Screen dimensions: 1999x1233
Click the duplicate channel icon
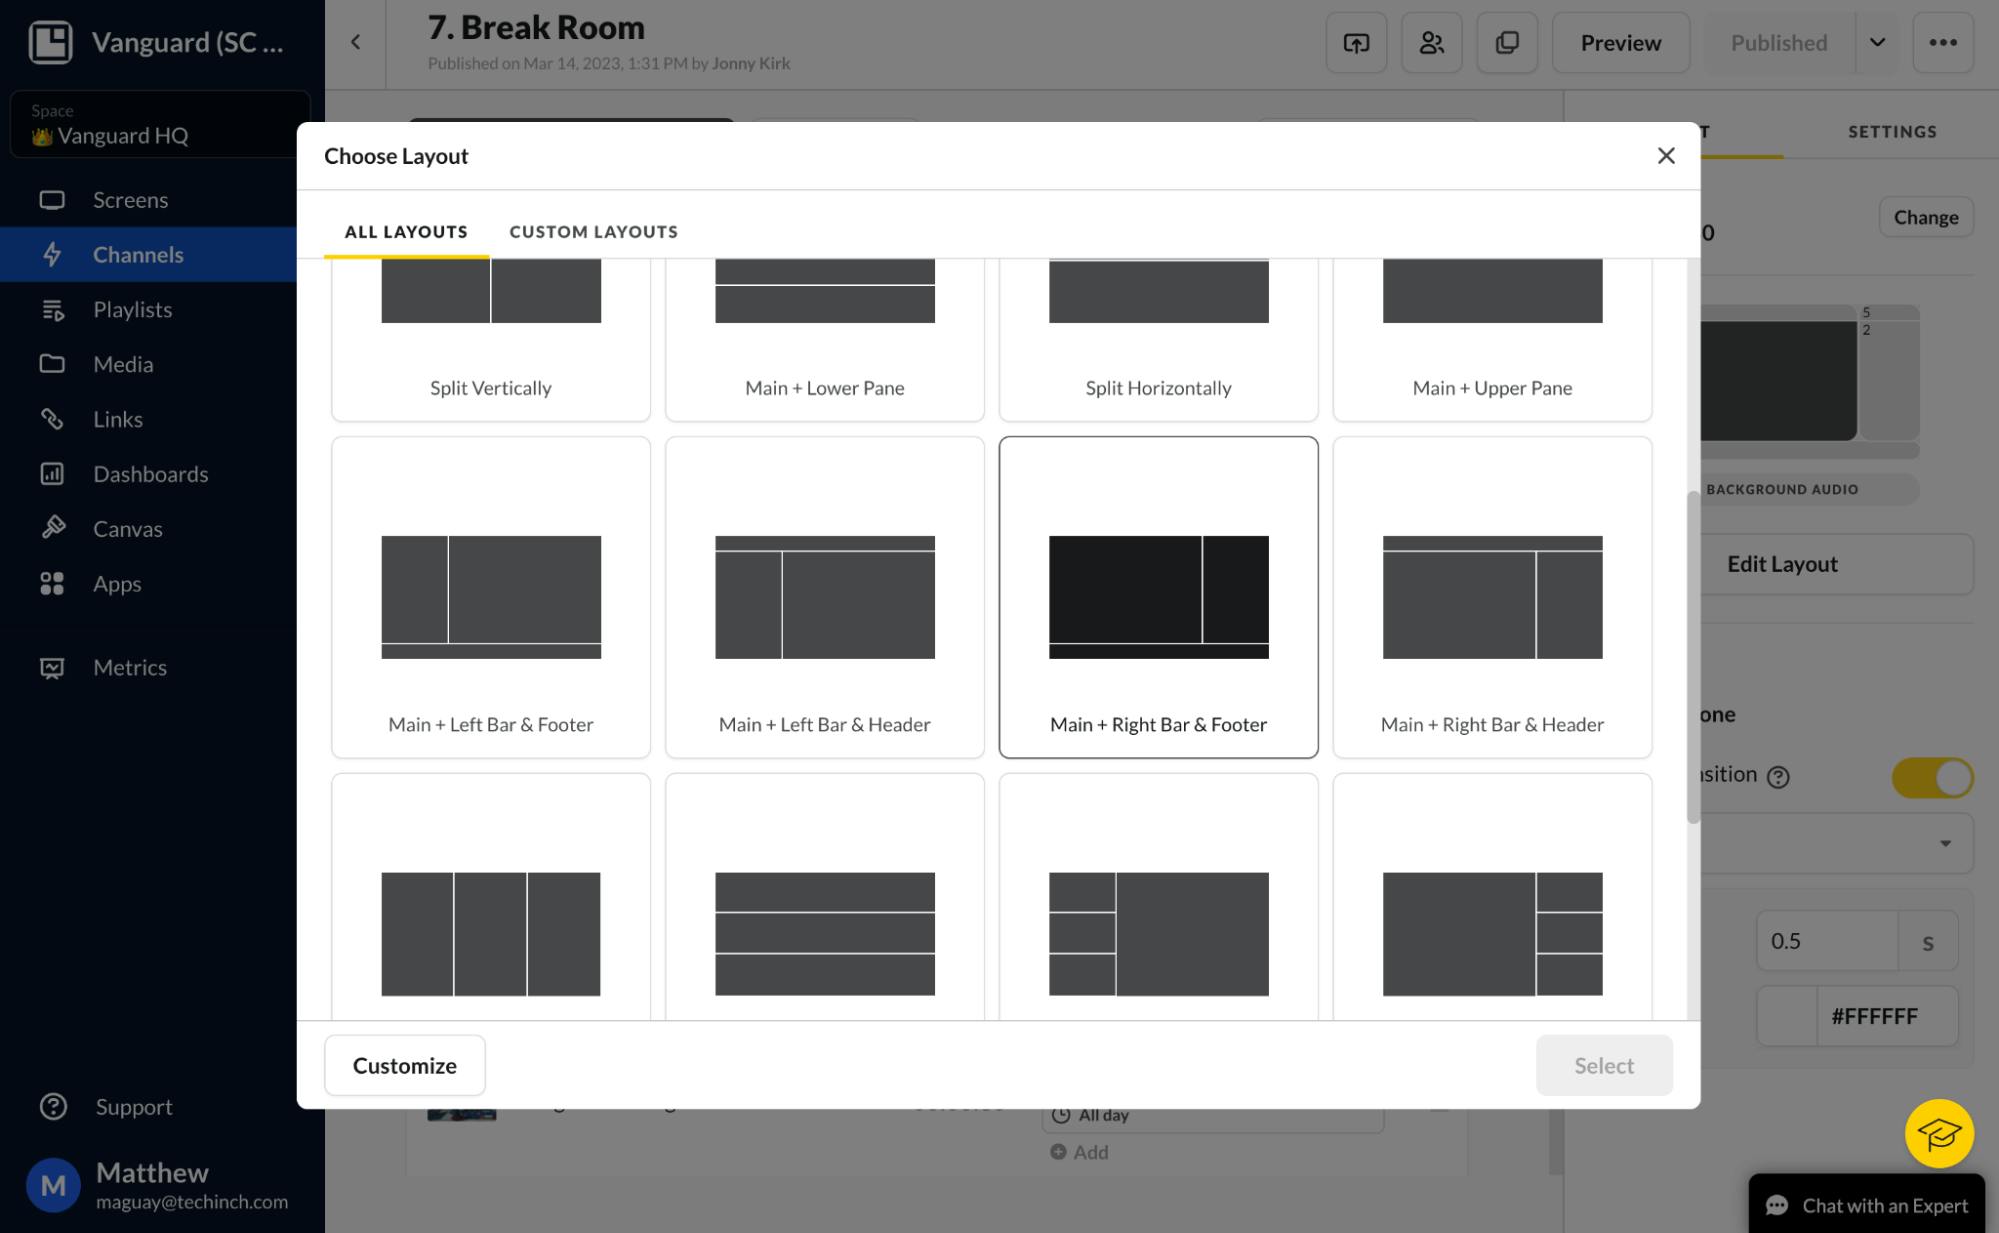pos(1507,43)
